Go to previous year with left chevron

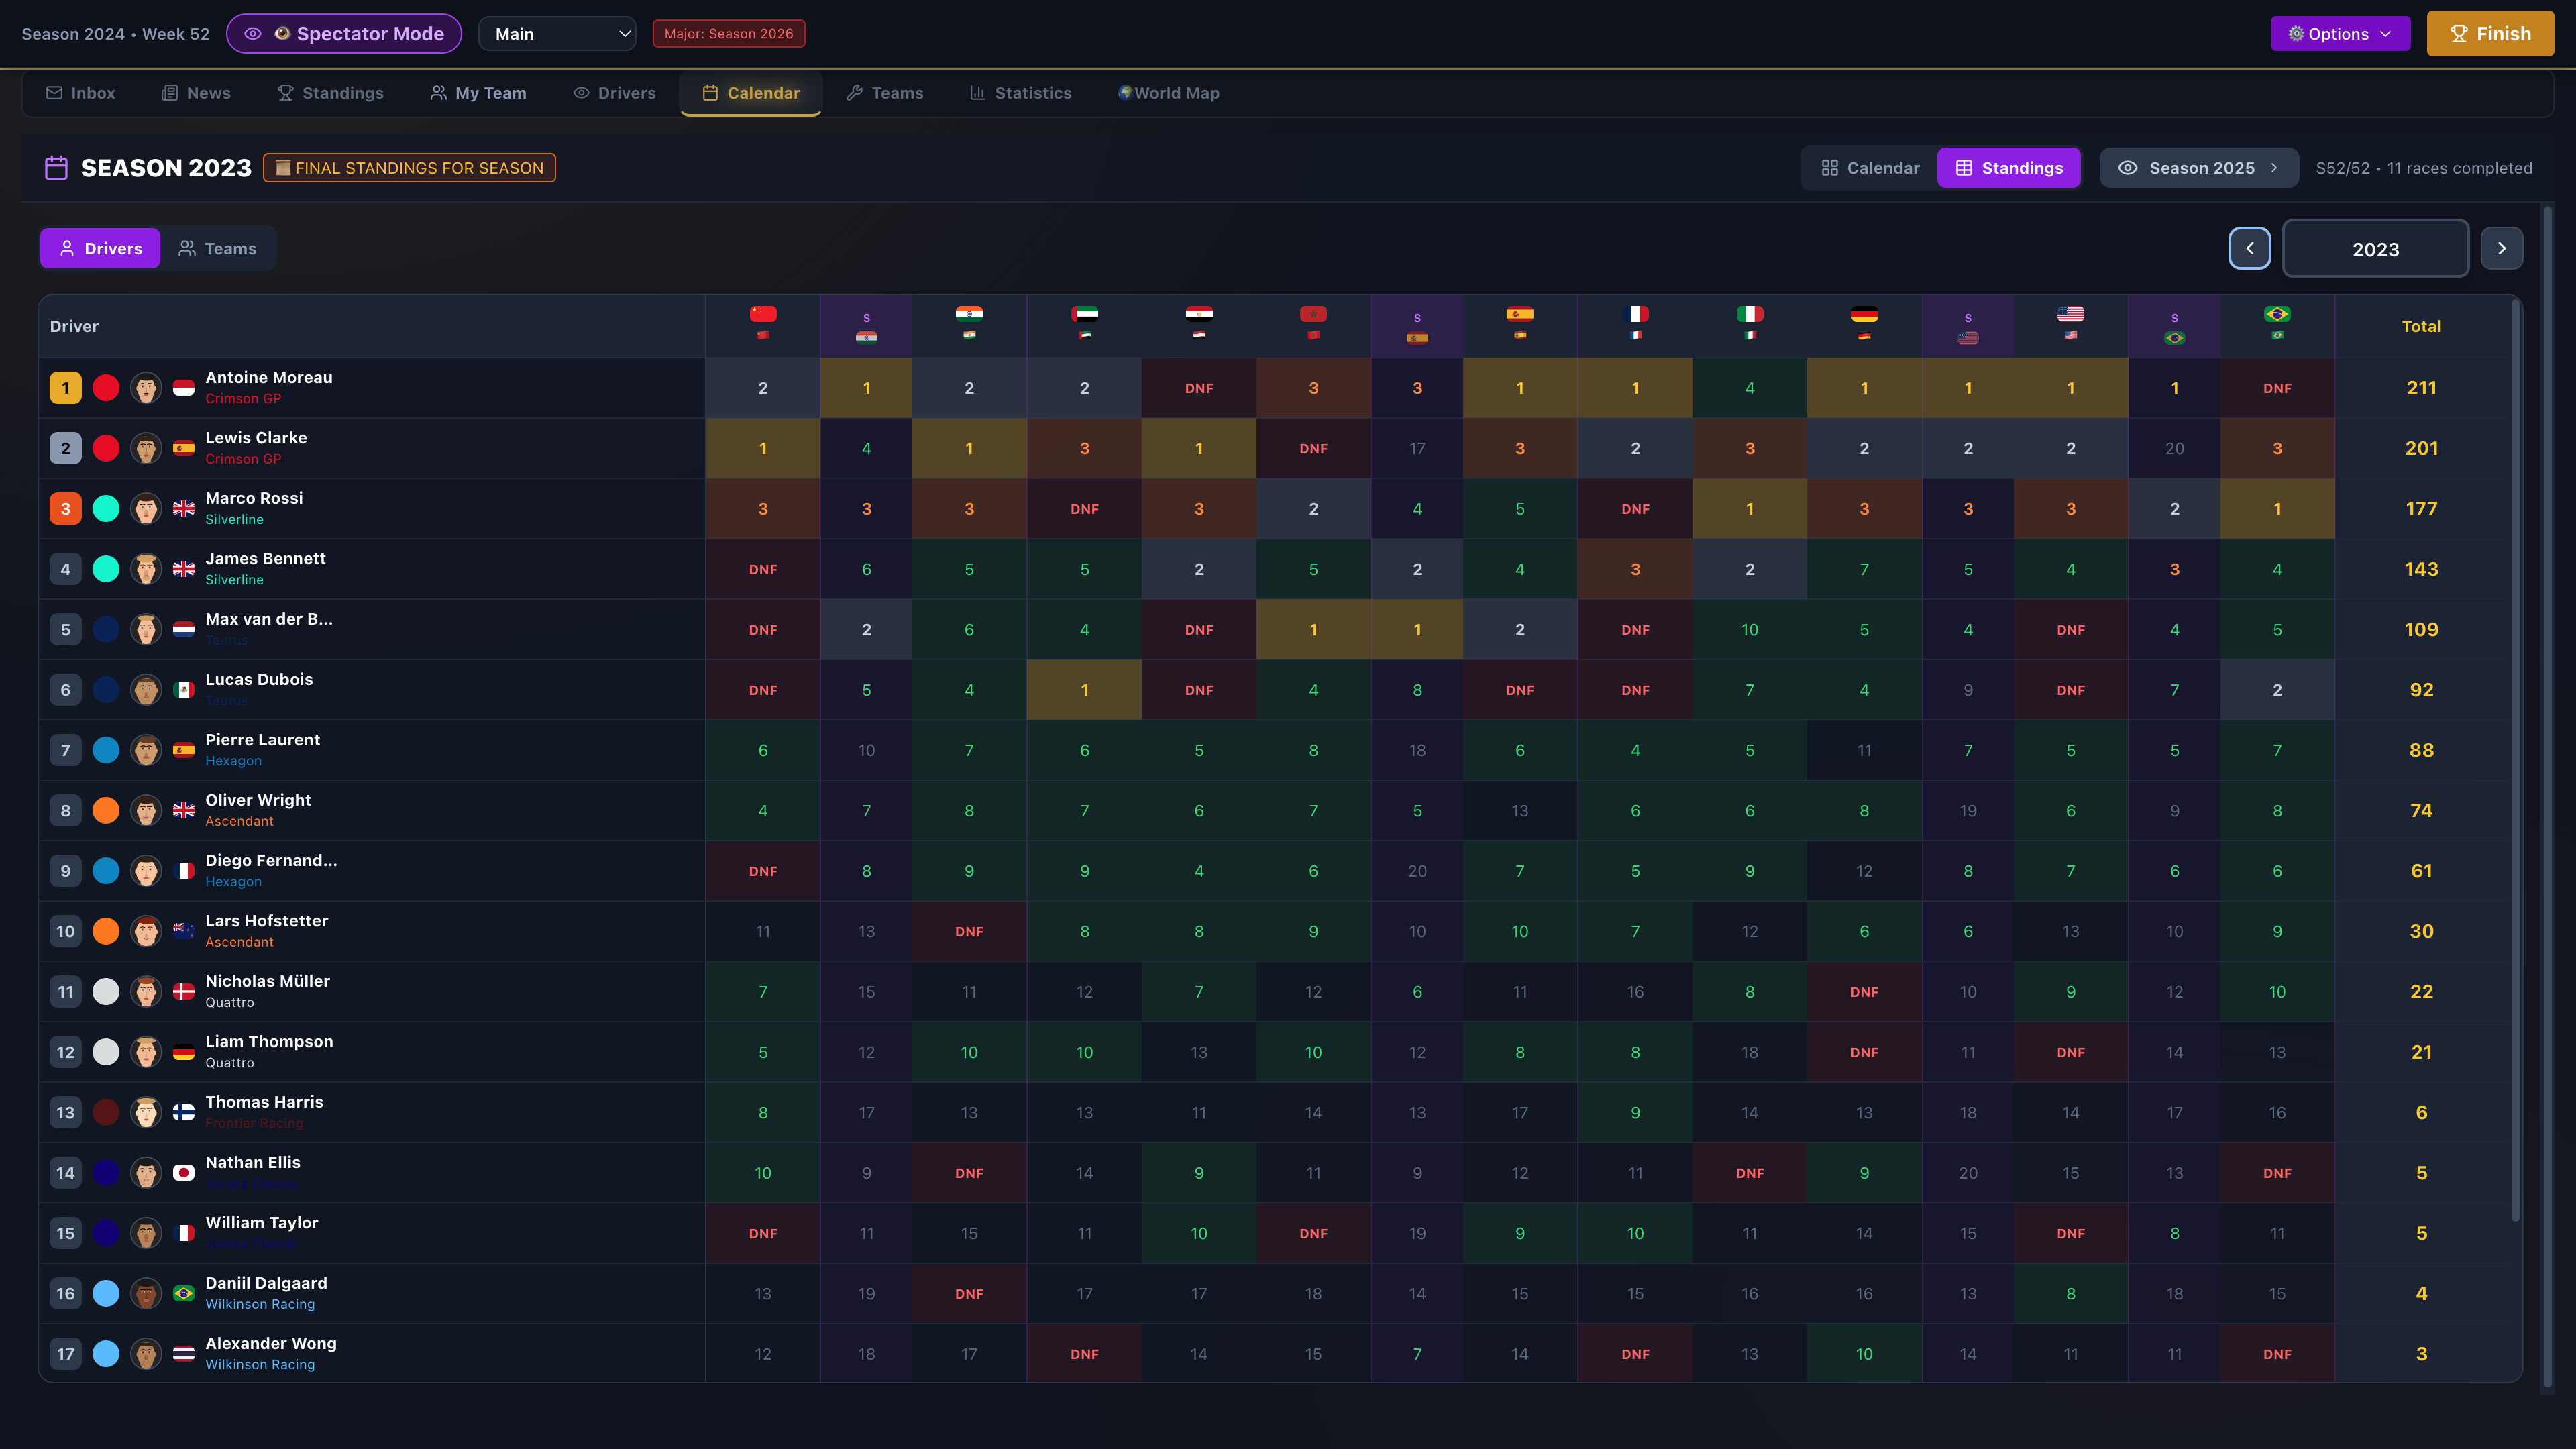pyautogui.click(x=2250, y=248)
